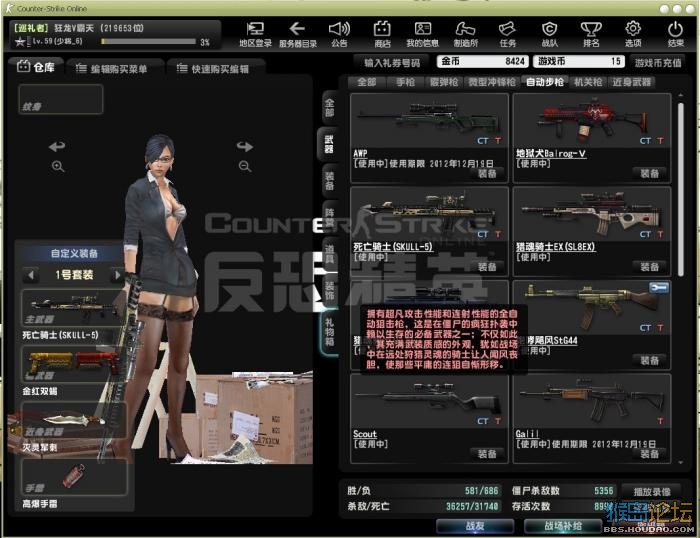The image size is (700, 538).
Task: Rotate character left with curved arrow
Action: pyautogui.click(x=57, y=146)
